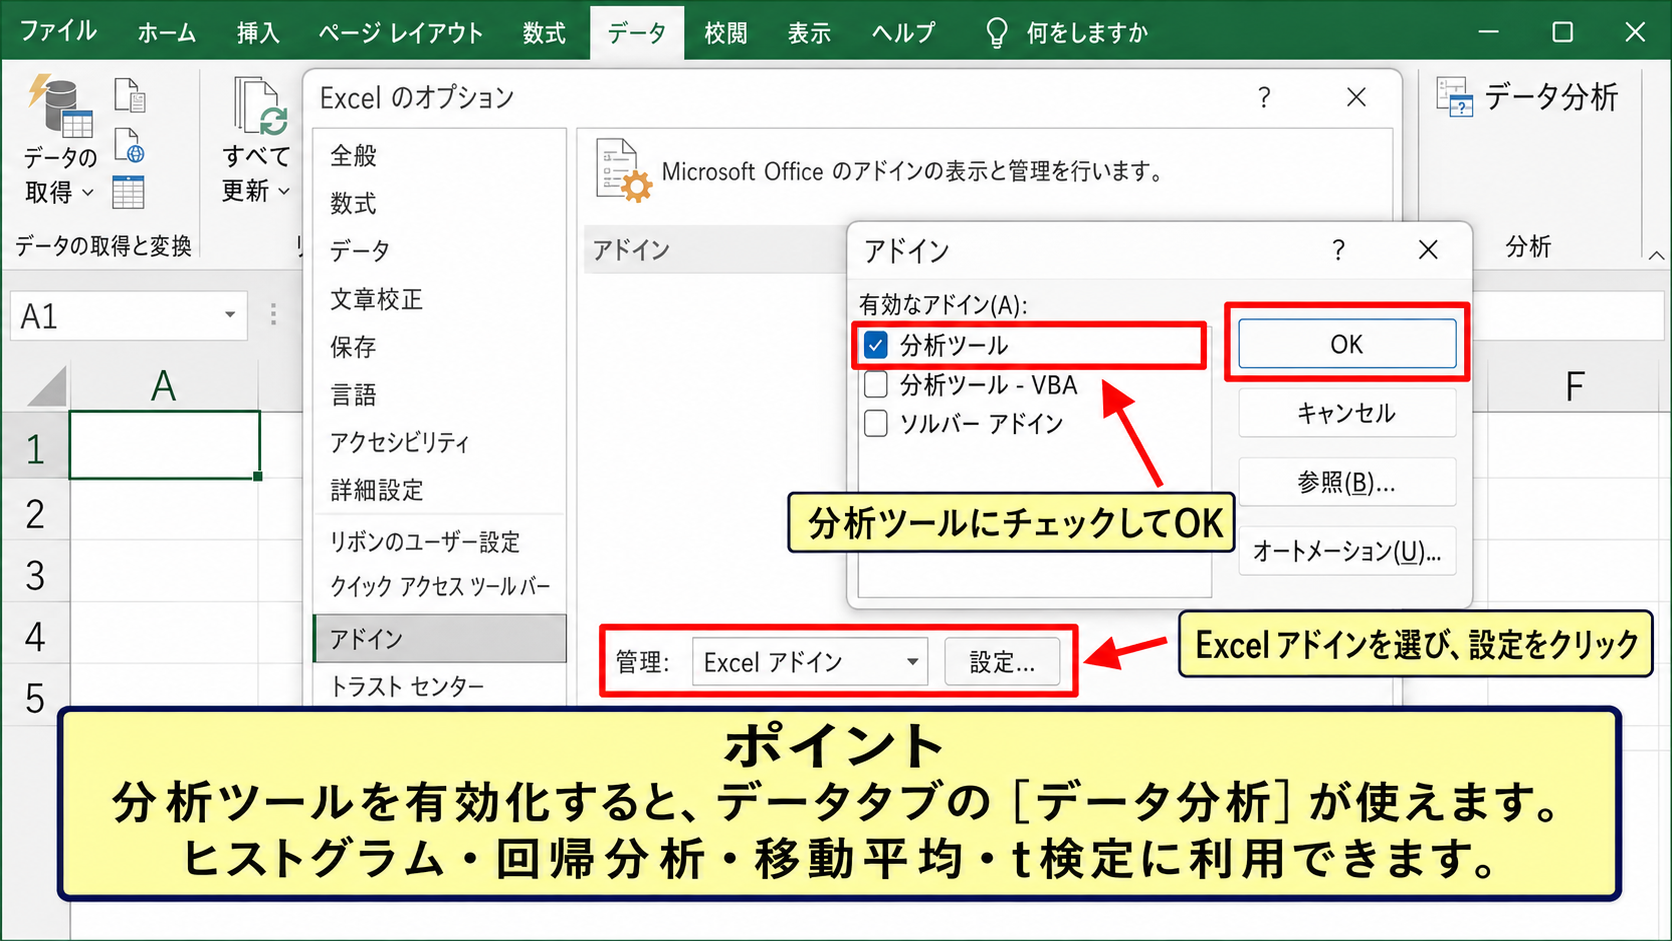Open the 管理 Excel アドイン dropdown
Image resolution: width=1672 pixels, height=941 pixels.
point(810,662)
